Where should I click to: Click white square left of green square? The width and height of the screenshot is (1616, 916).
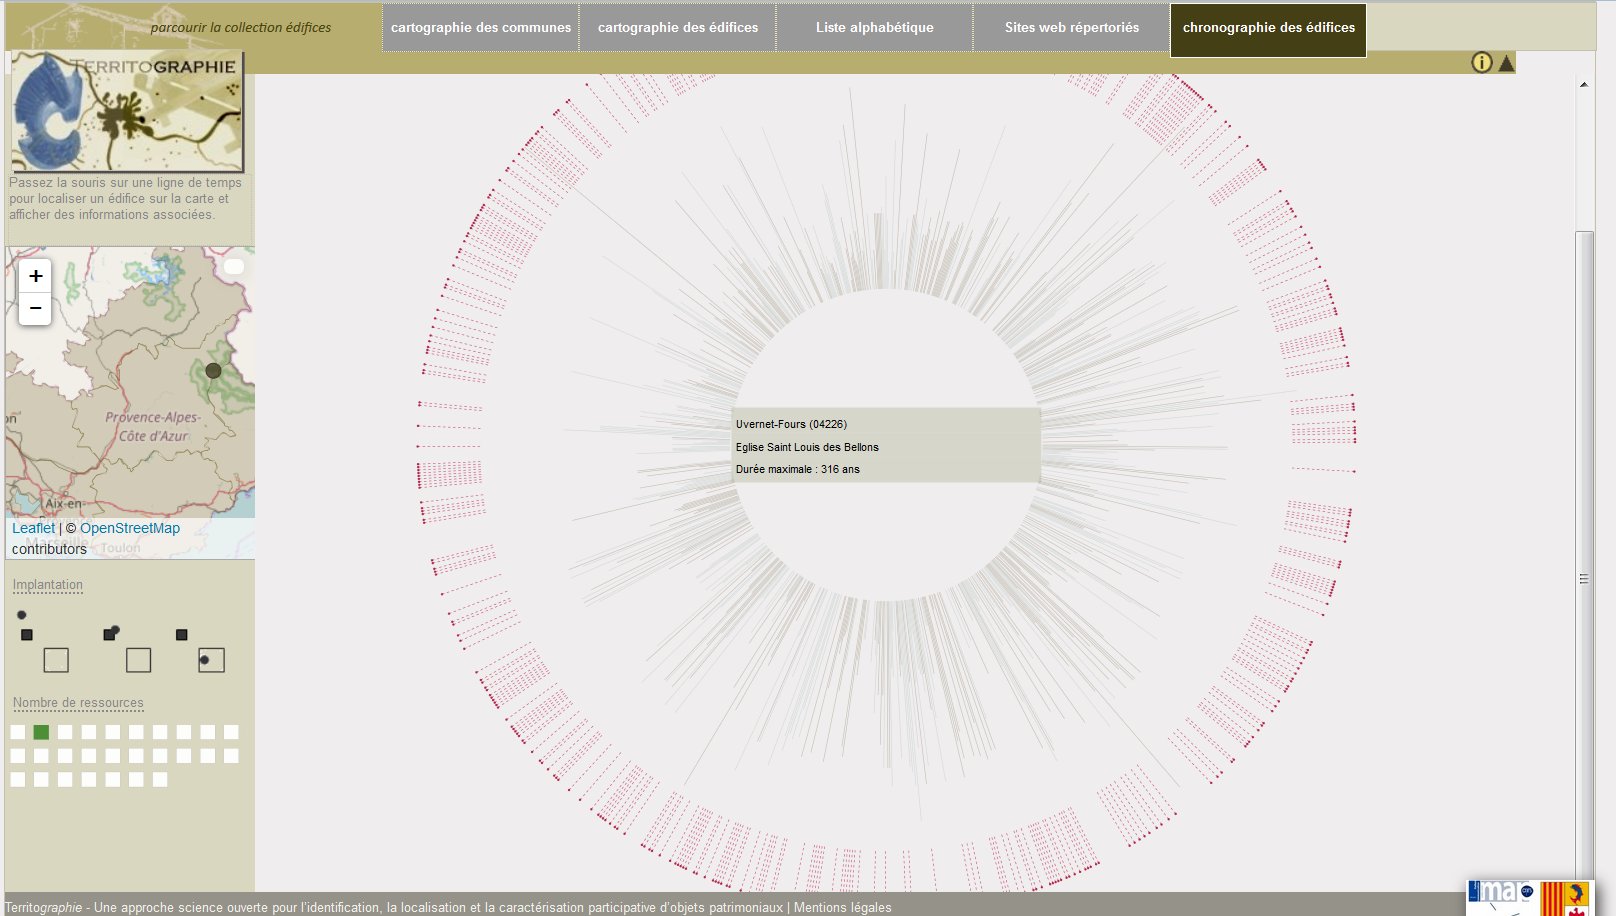tap(17, 732)
